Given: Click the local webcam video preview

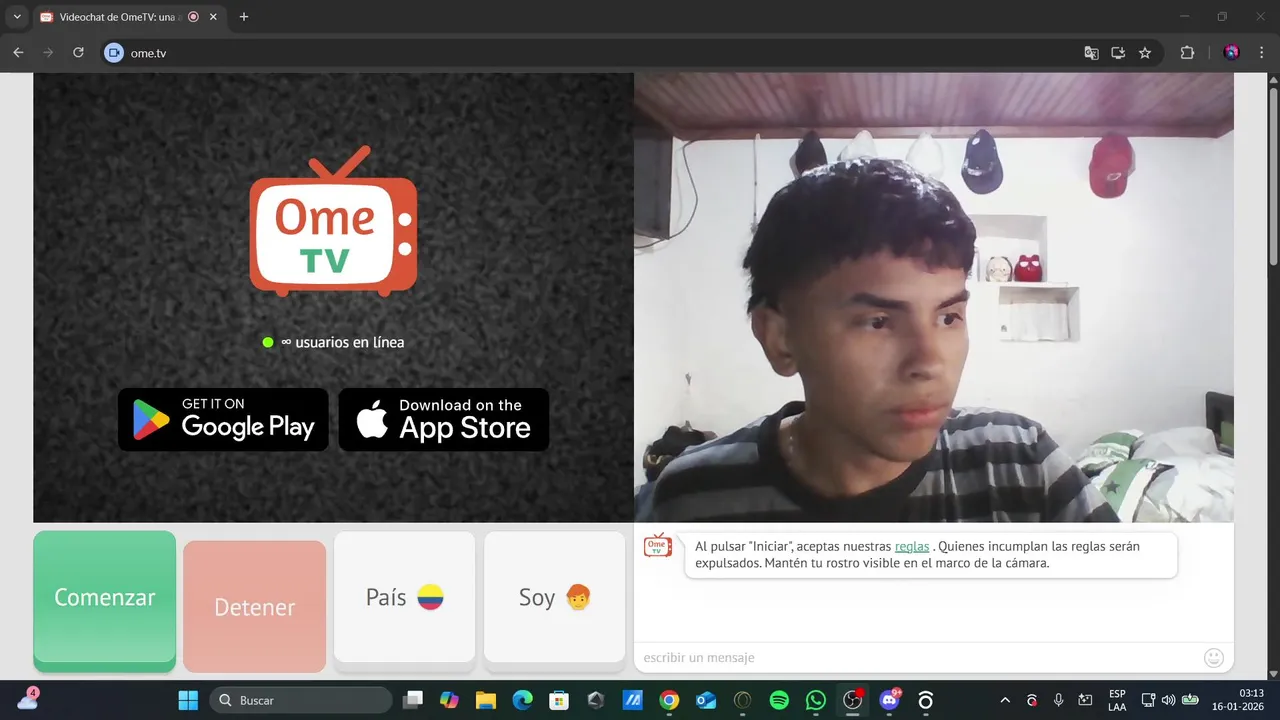Looking at the screenshot, I should (x=934, y=297).
